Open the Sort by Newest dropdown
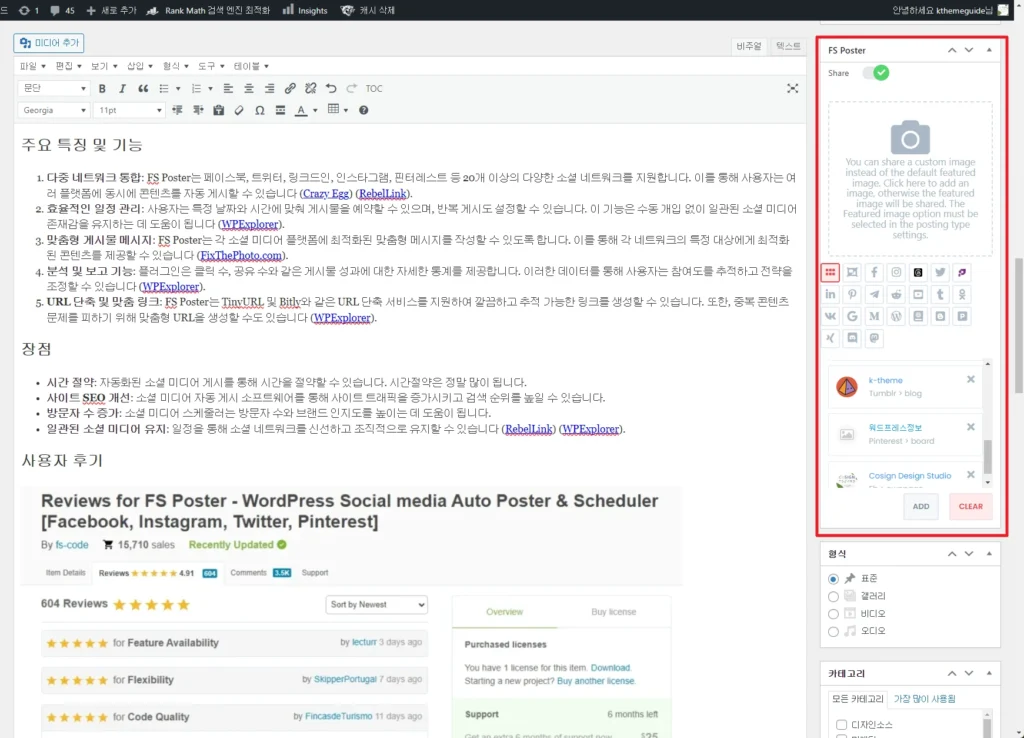This screenshot has height=738, width=1024. (x=376, y=605)
